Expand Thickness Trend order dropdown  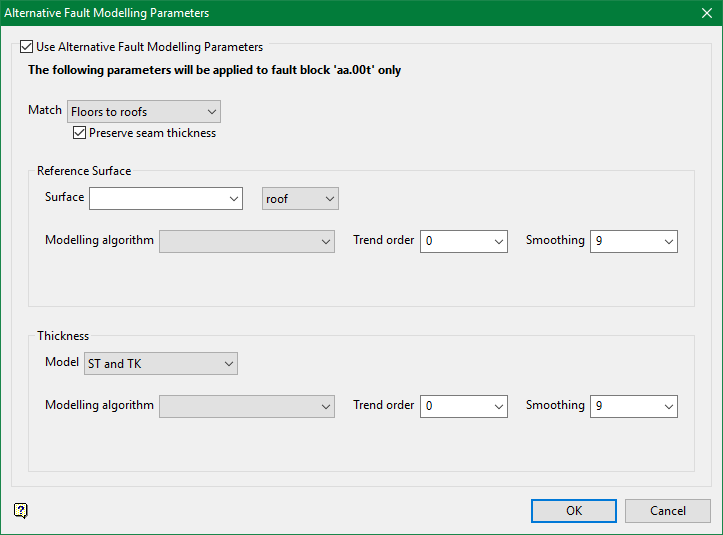click(498, 406)
